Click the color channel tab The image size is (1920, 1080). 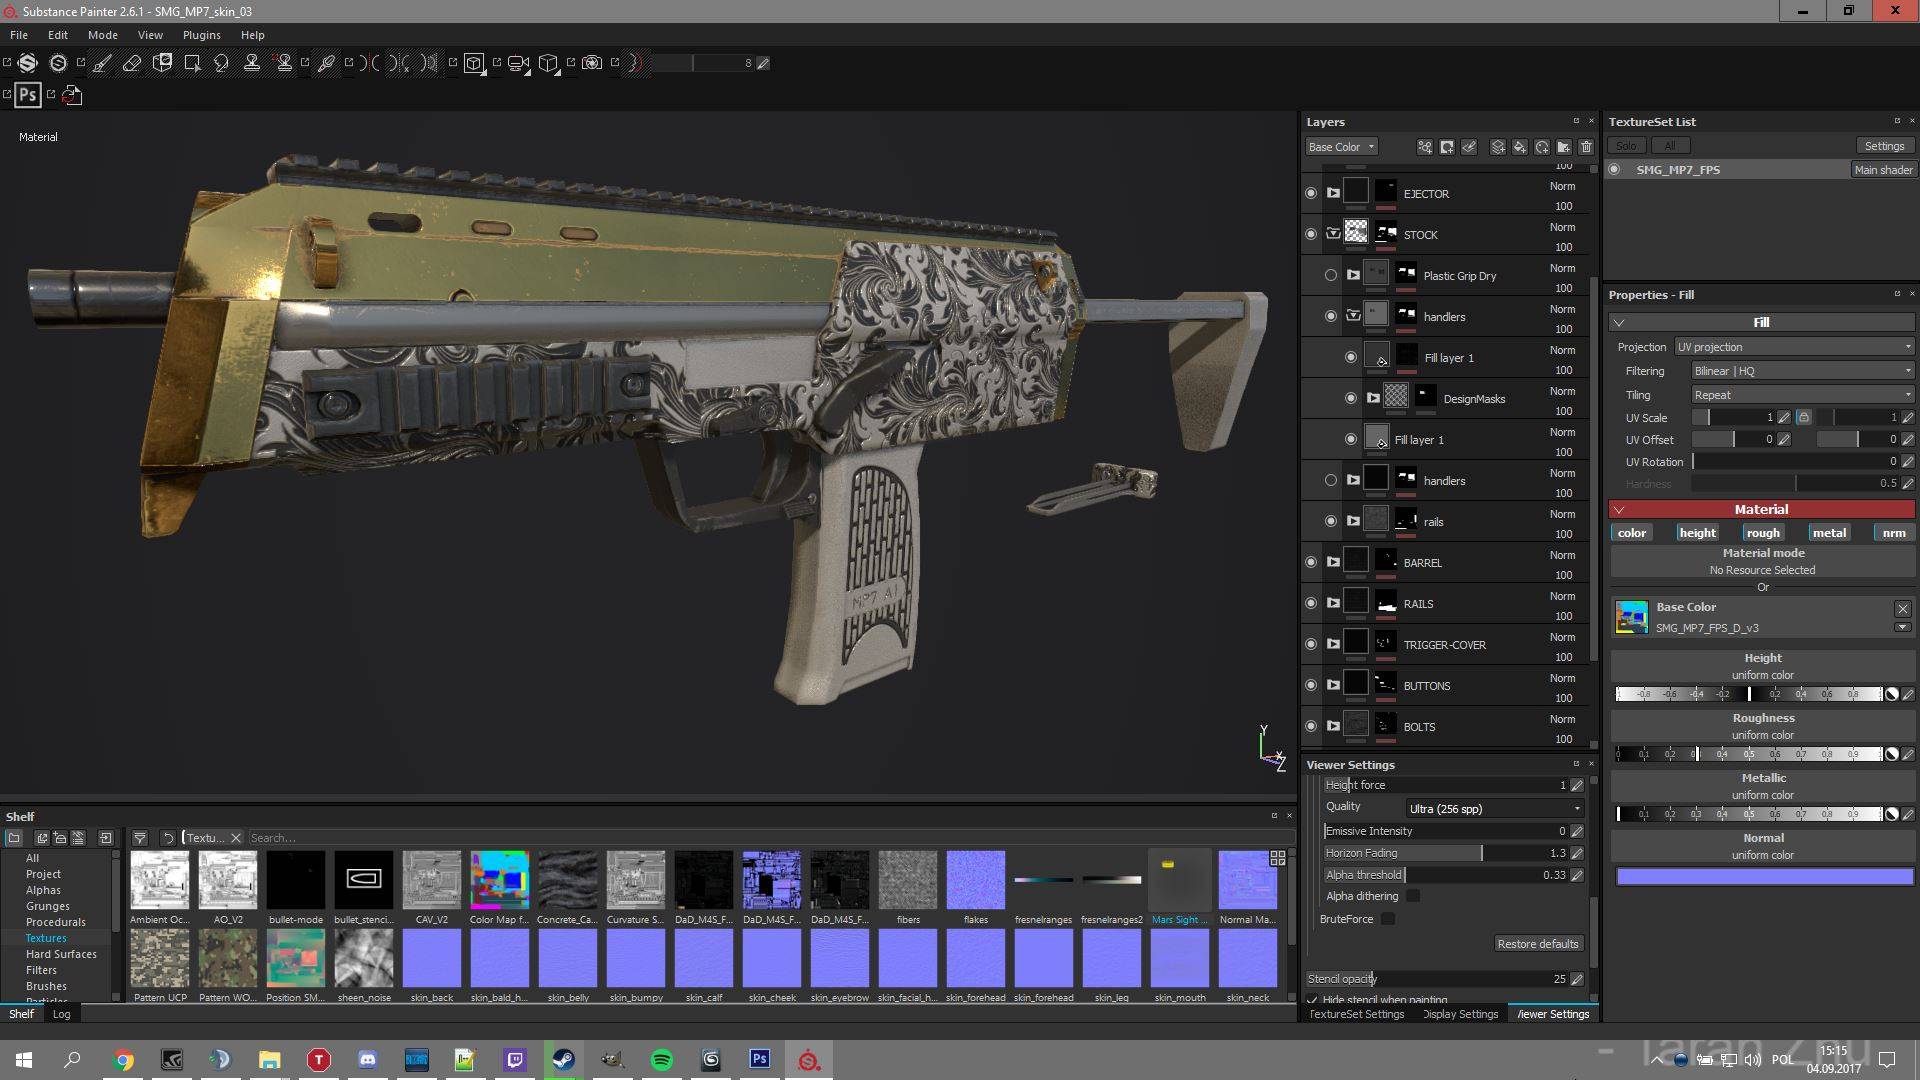1631,533
